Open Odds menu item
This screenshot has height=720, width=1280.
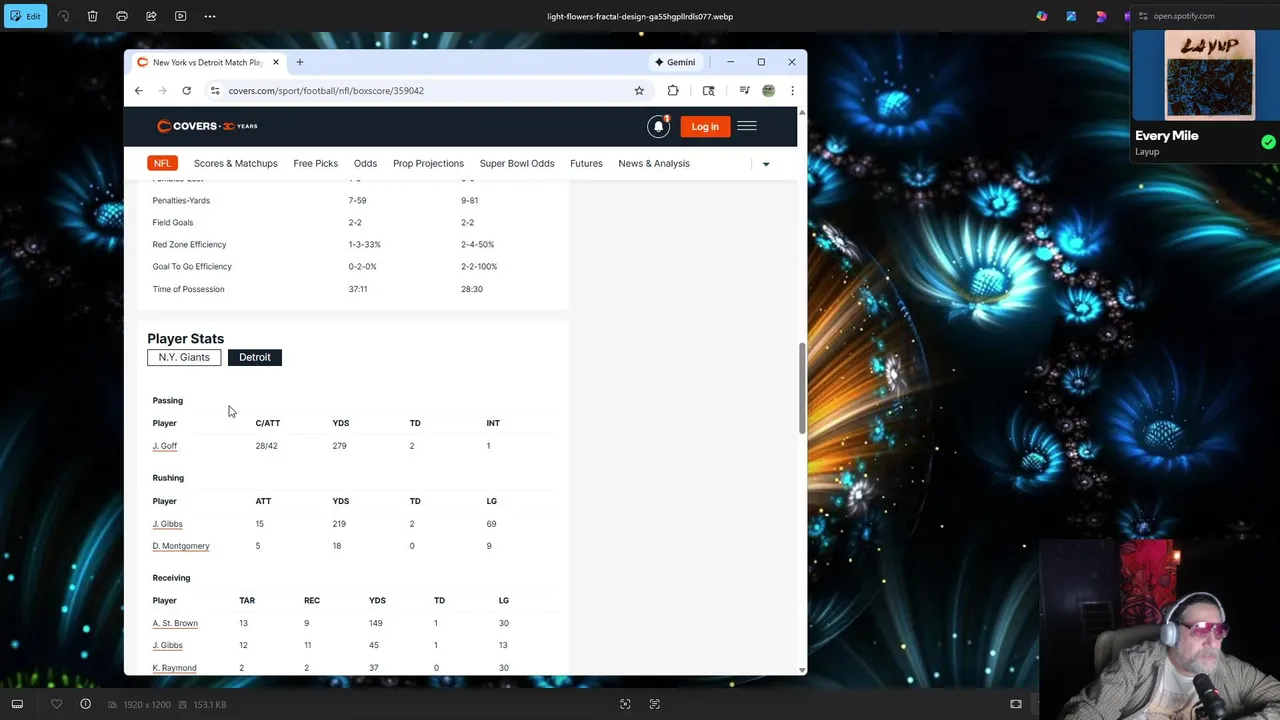click(x=365, y=163)
